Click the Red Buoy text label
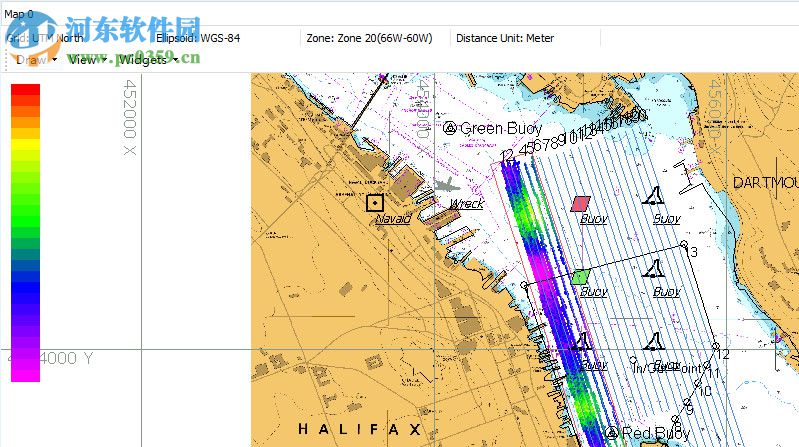This screenshot has width=799, height=447. point(656,433)
